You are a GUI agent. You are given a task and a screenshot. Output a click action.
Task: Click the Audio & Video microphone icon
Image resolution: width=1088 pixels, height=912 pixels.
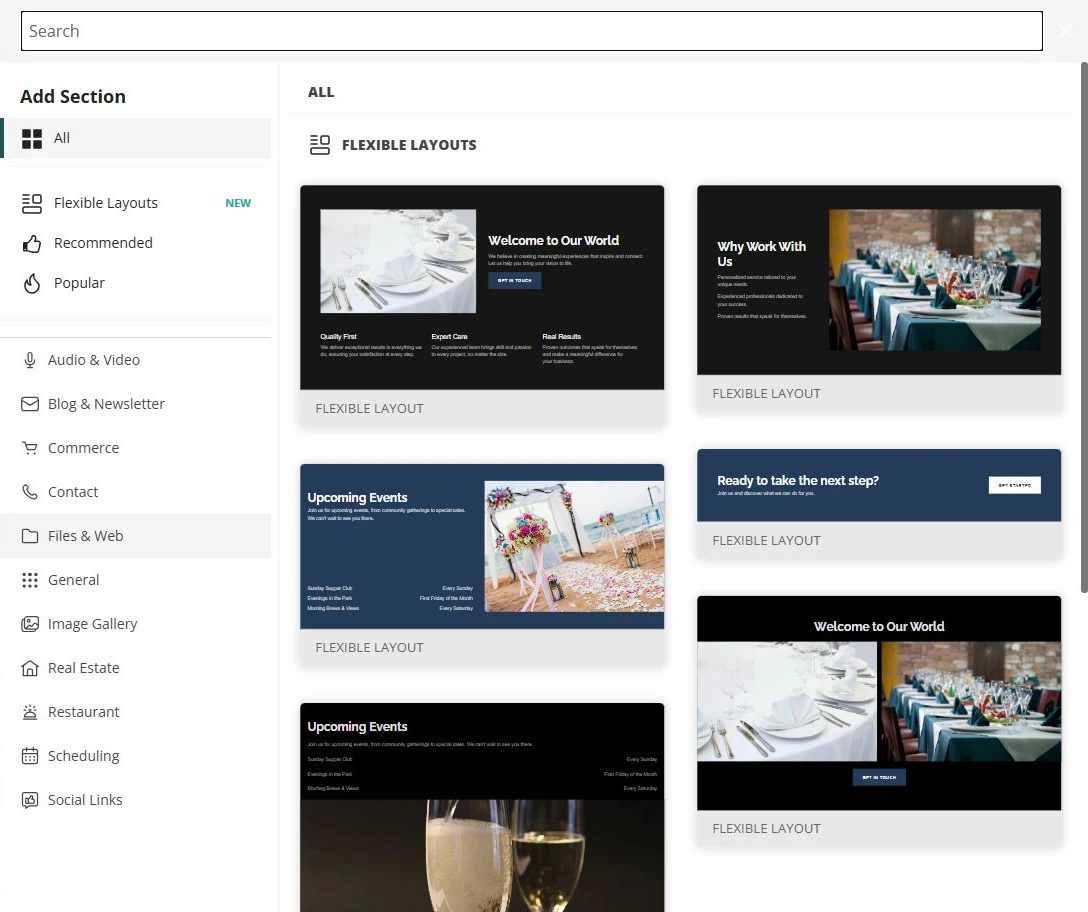[x=30, y=360]
